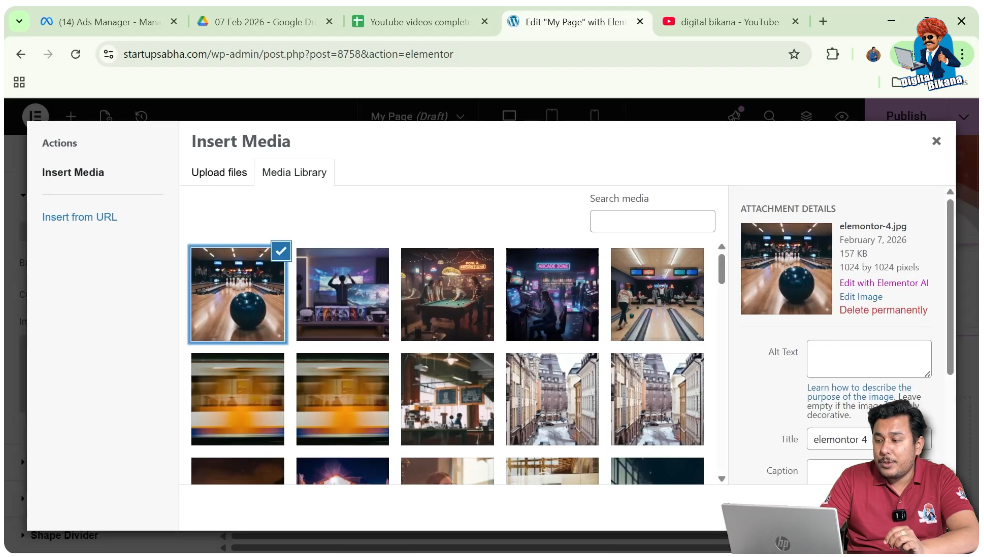Screen dimensions: 984x557
Task: Click the Edit with Elementor AI link
Action: coord(883,283)
